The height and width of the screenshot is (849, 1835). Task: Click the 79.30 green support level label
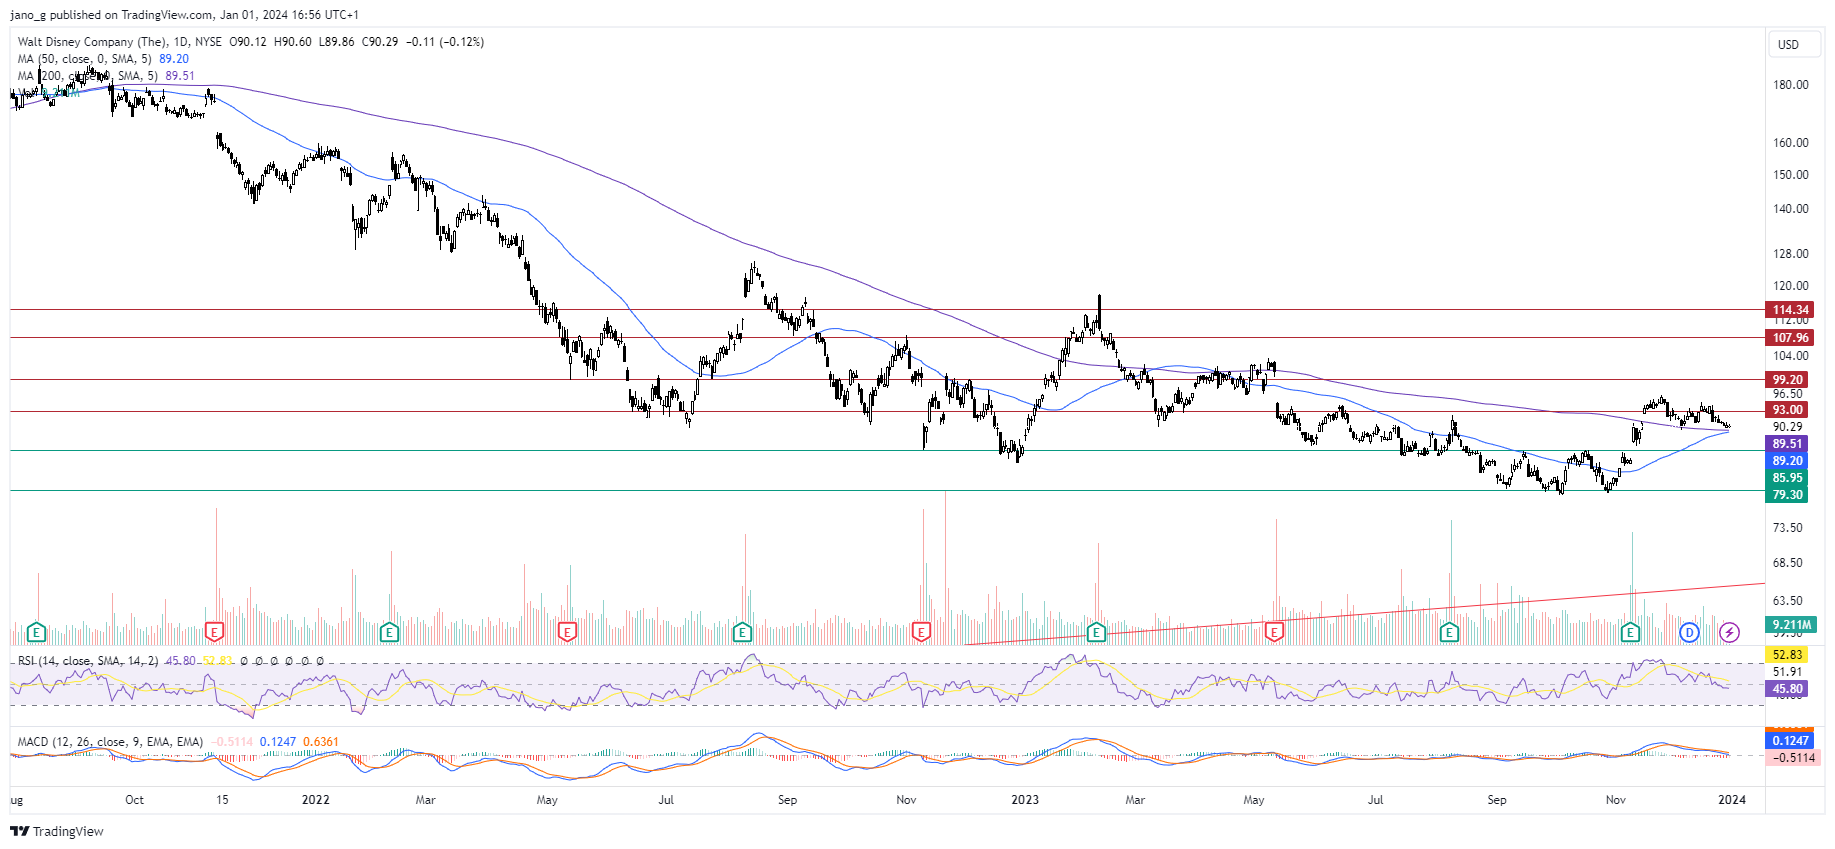[1787, 495]
